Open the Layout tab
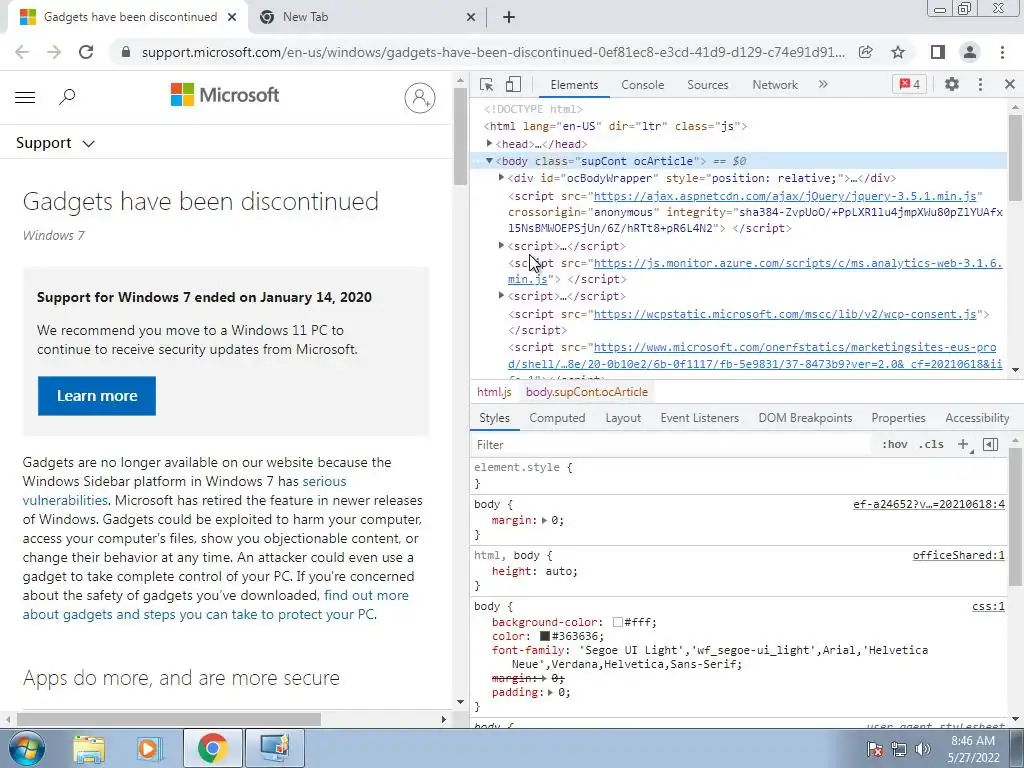 click(x=623, y=418)
